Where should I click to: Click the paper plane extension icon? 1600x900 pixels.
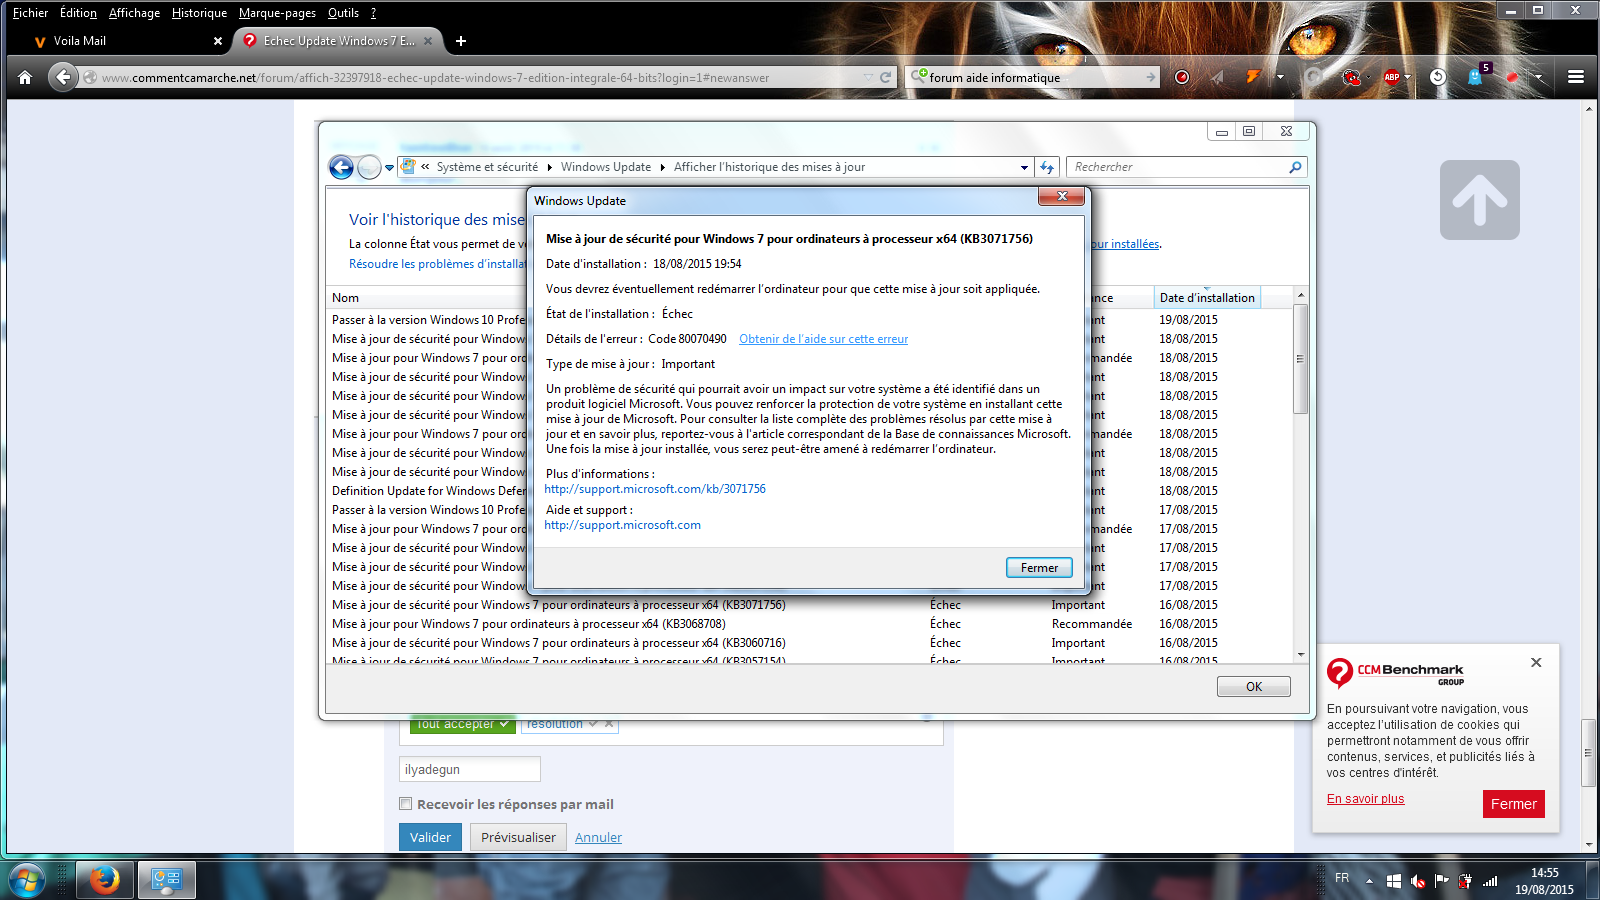point(1217,77)
